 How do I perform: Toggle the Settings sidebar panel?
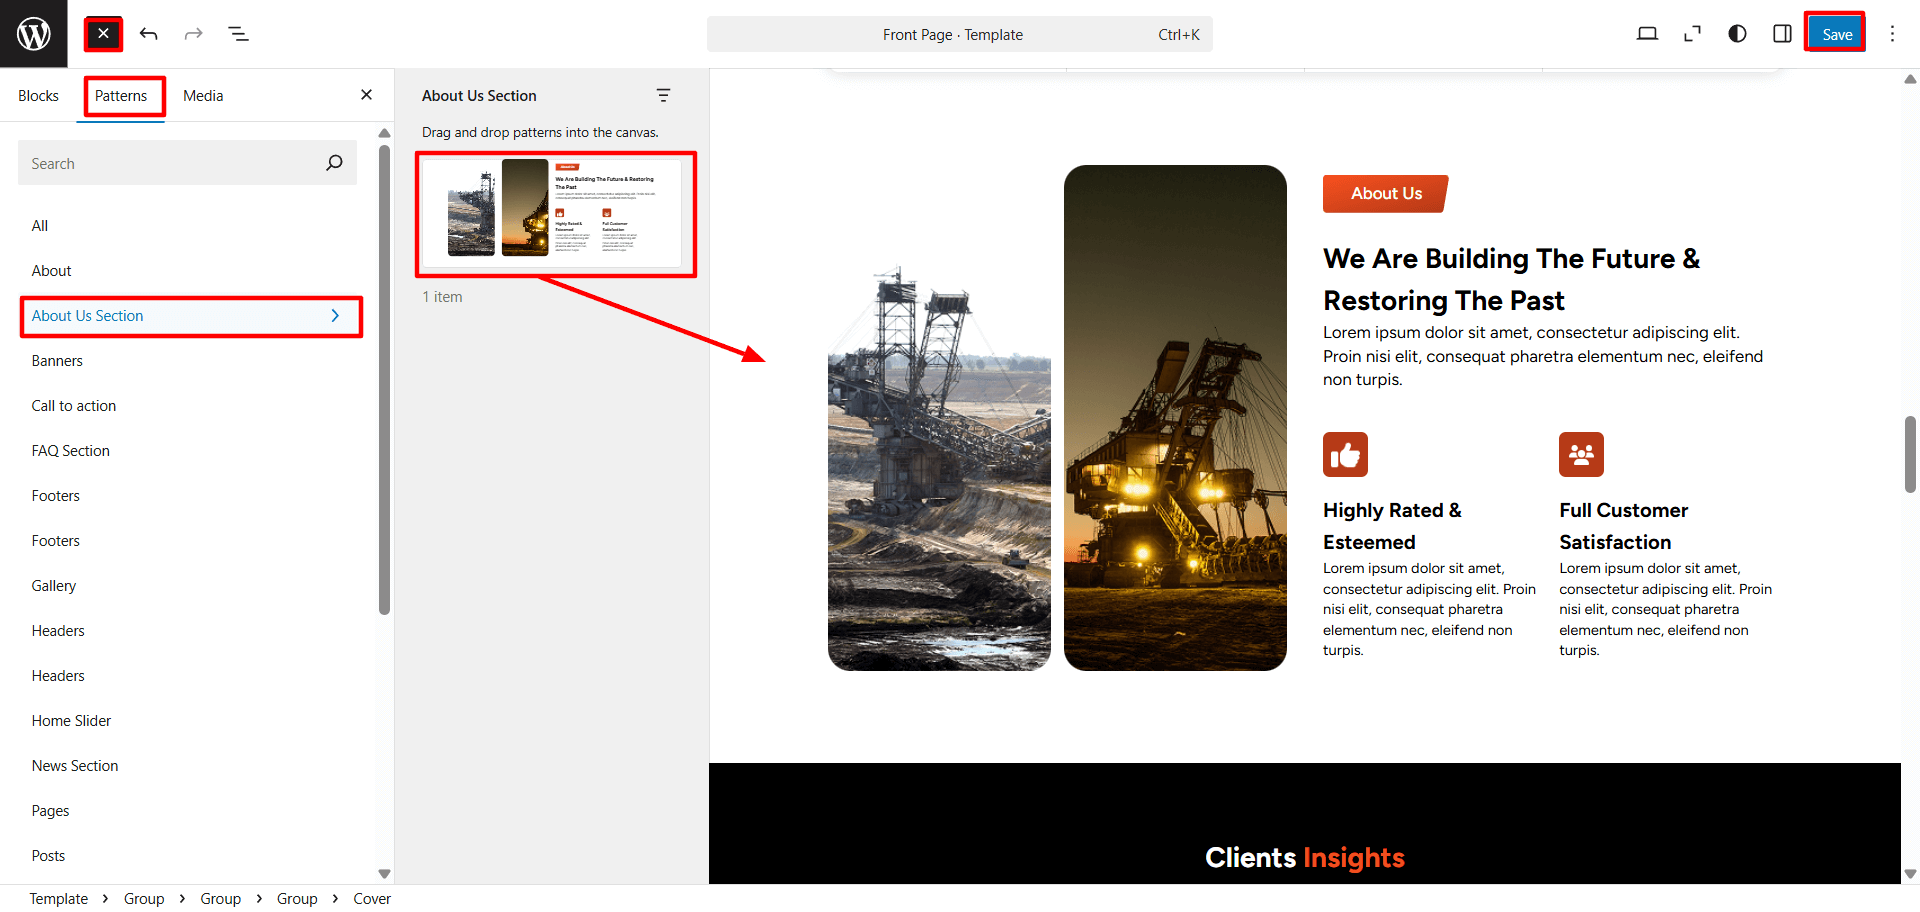(x=1782, y=34)
